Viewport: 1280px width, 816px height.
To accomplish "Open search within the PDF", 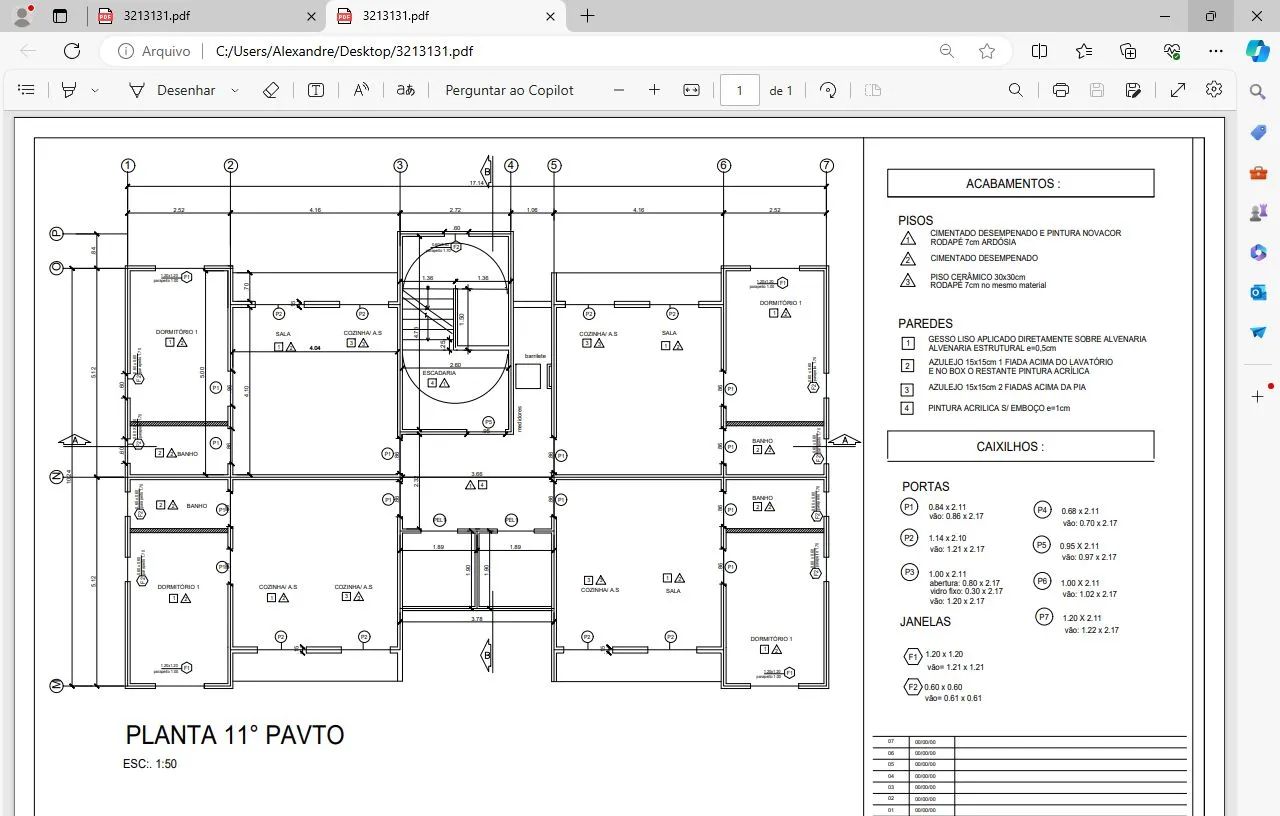I will pyautogui.click(x=1015, y=89).
